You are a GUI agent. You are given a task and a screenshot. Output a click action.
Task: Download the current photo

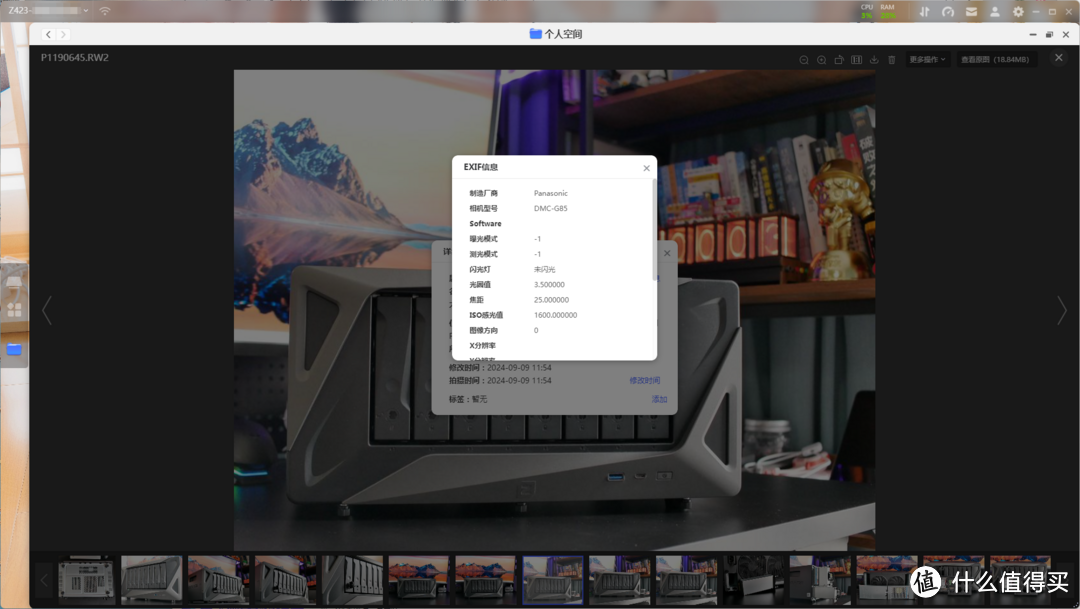874,60
